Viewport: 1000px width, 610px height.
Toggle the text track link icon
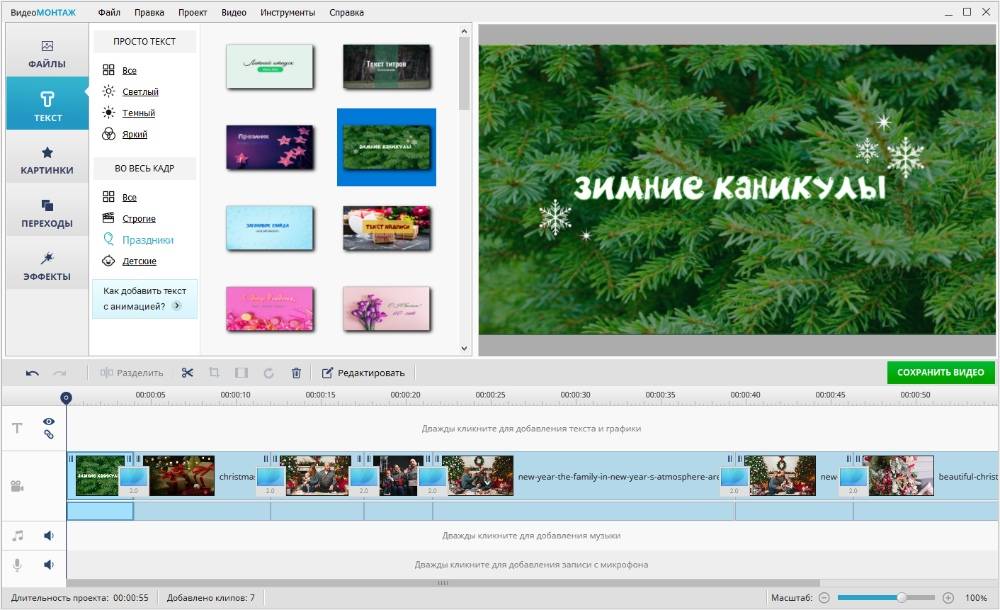click(48, 435)
